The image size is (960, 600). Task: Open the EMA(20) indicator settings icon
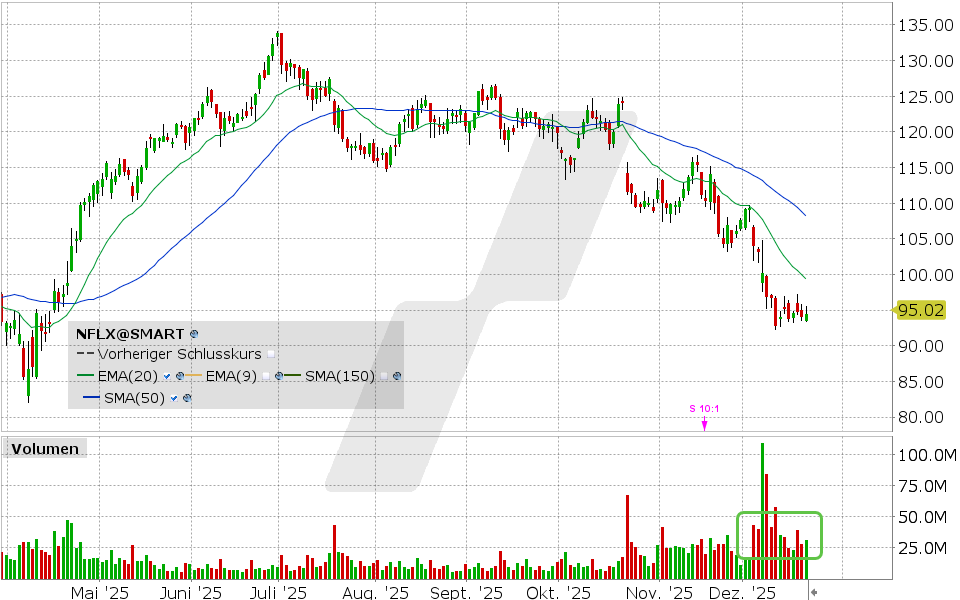pos(179,376)
